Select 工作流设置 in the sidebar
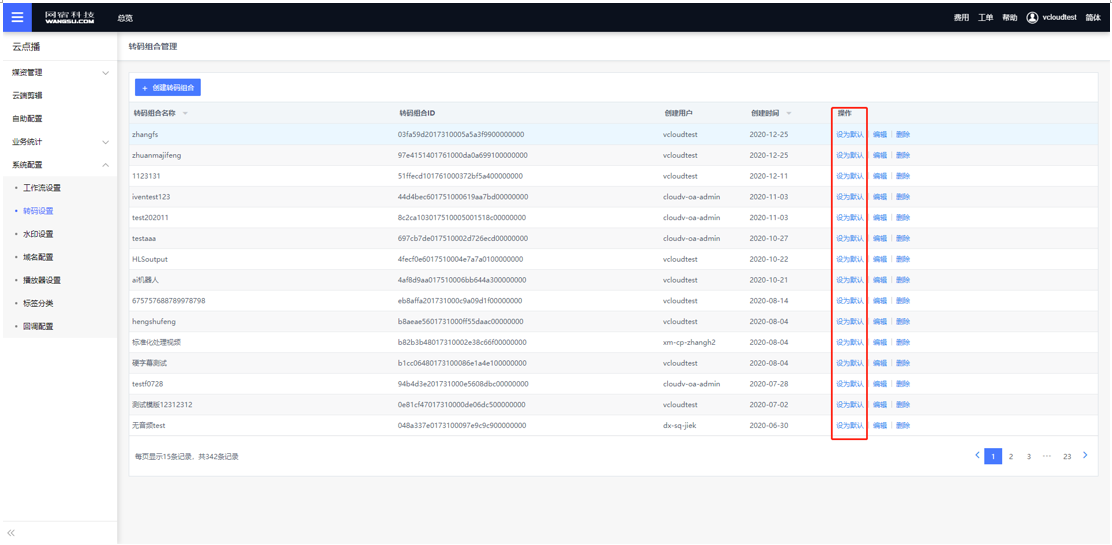 point(42,188)
